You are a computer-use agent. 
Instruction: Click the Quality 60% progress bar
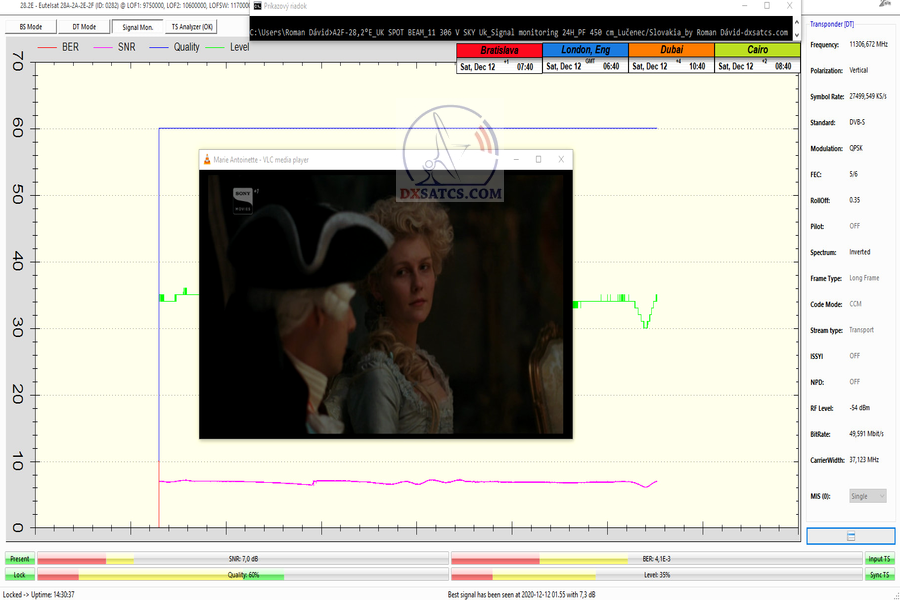point(240,576)
